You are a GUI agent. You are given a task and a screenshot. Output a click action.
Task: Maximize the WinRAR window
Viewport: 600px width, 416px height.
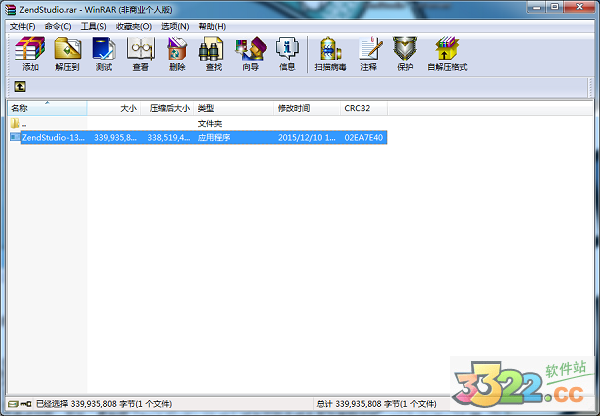point(554,7)
